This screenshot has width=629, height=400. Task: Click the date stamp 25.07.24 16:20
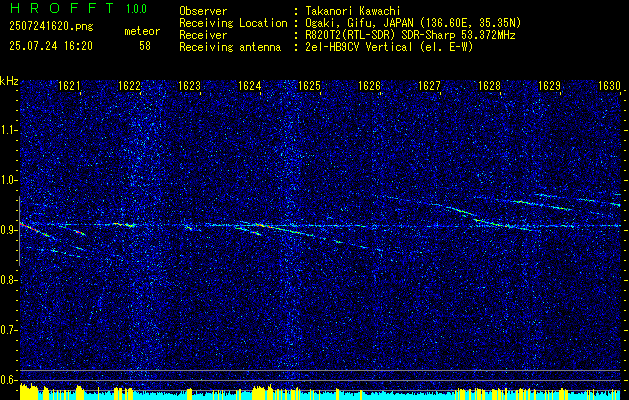click(51, 46)
